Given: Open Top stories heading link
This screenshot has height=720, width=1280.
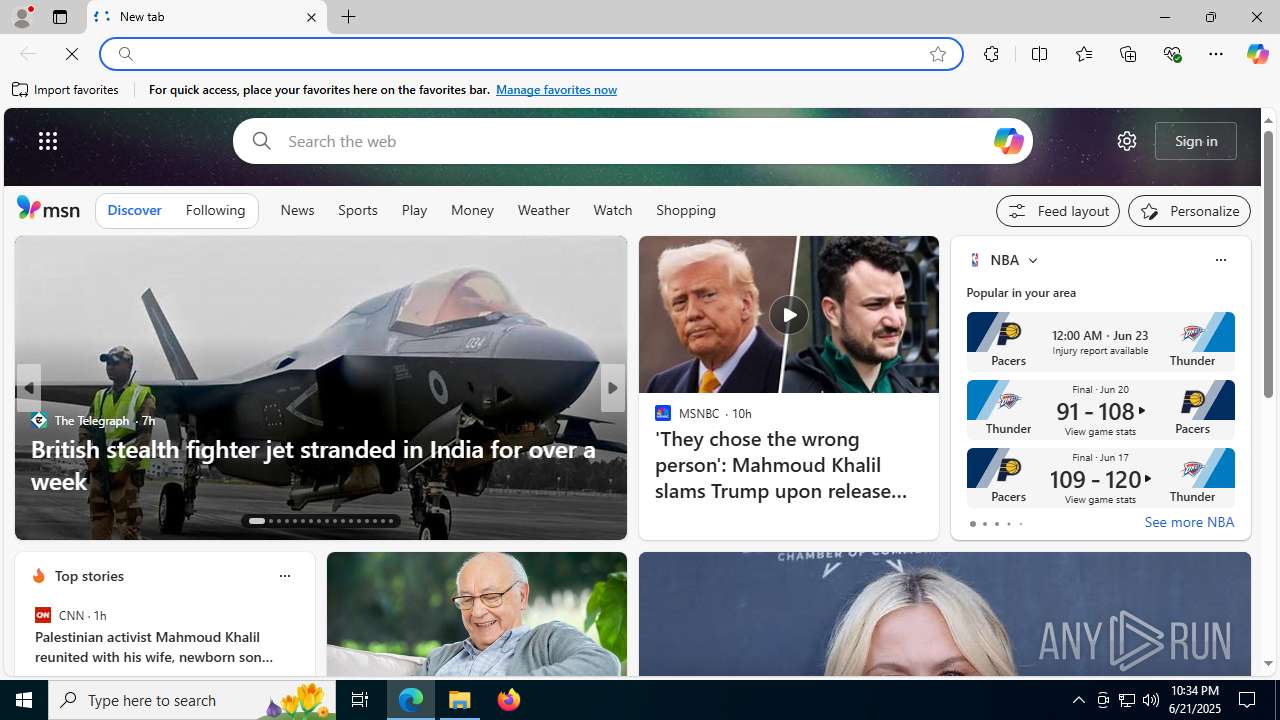Looking at the screenshot, I should 89,576.
